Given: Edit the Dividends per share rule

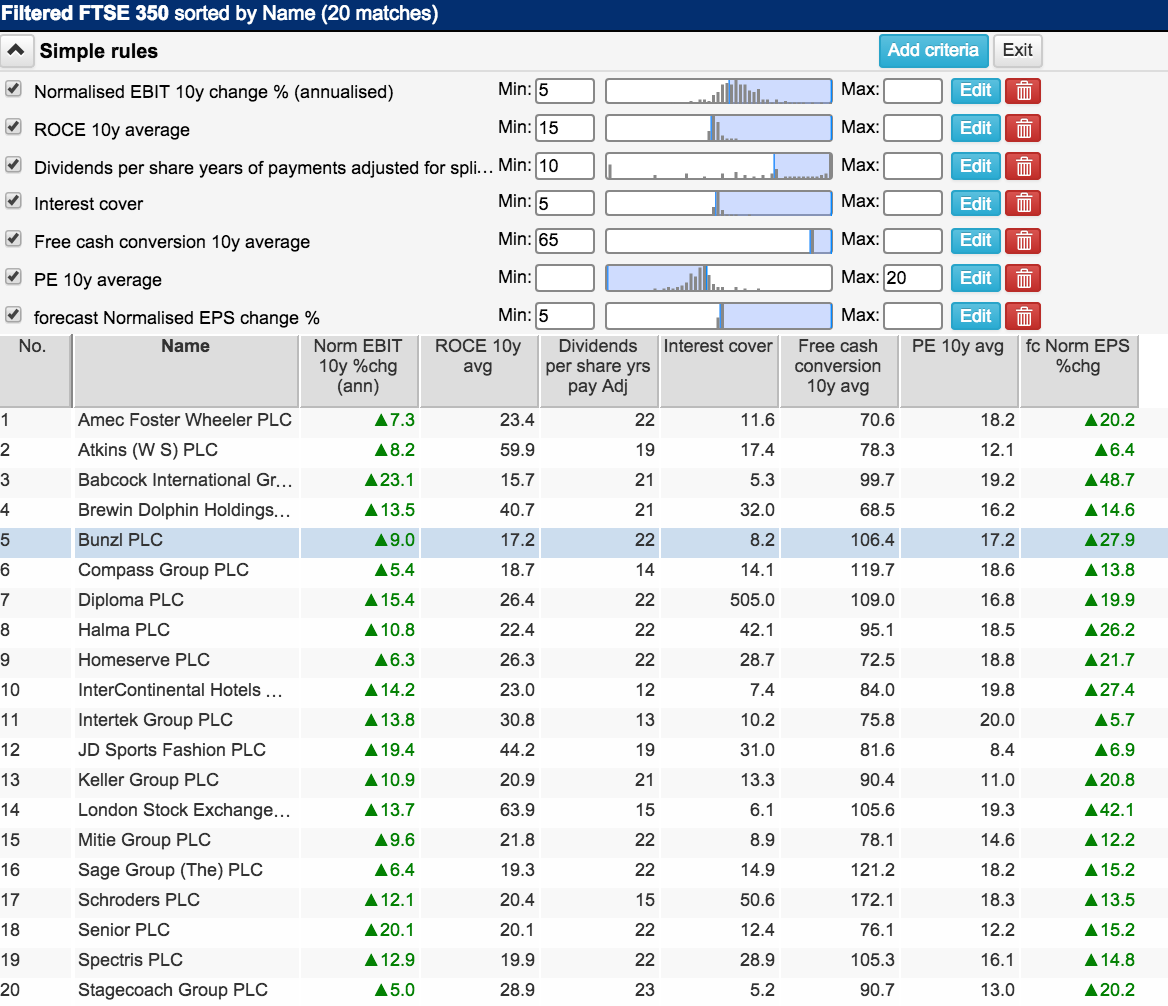Looking at the screenshot, I should pyautogui.click(x=975, y=166).
